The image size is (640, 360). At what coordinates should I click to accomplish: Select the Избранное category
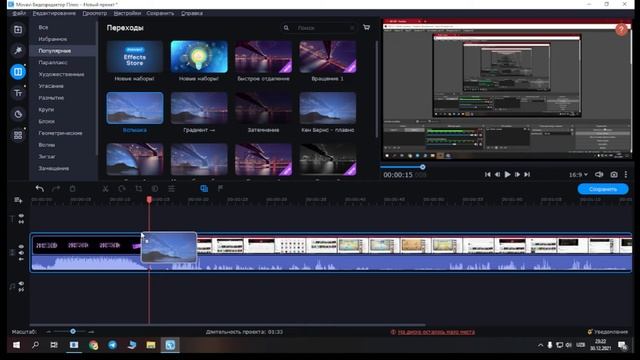point(53,39)
